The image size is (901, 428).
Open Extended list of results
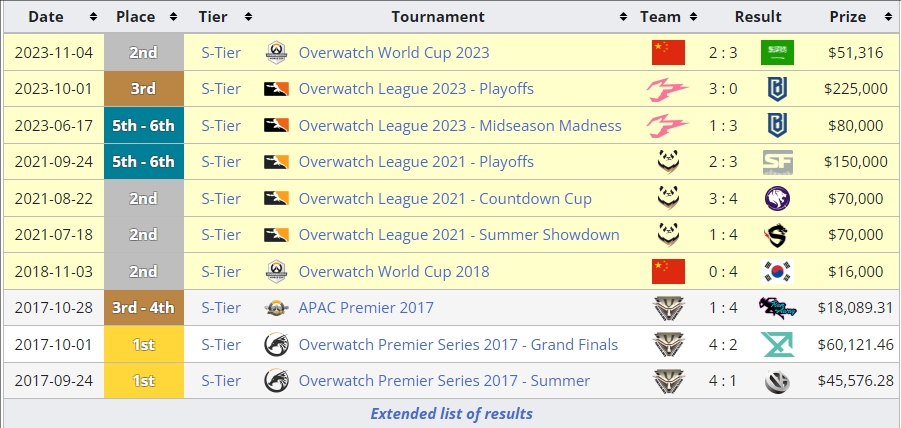pyautogui.click(x=451, y=414)
